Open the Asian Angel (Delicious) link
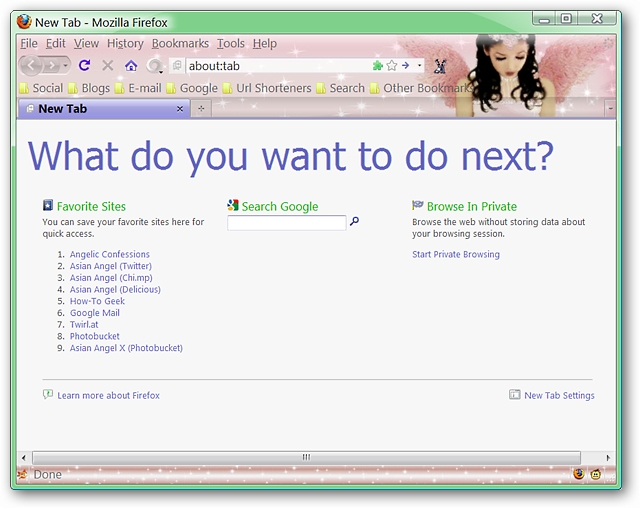640x508 pixels. coord(115,290)
